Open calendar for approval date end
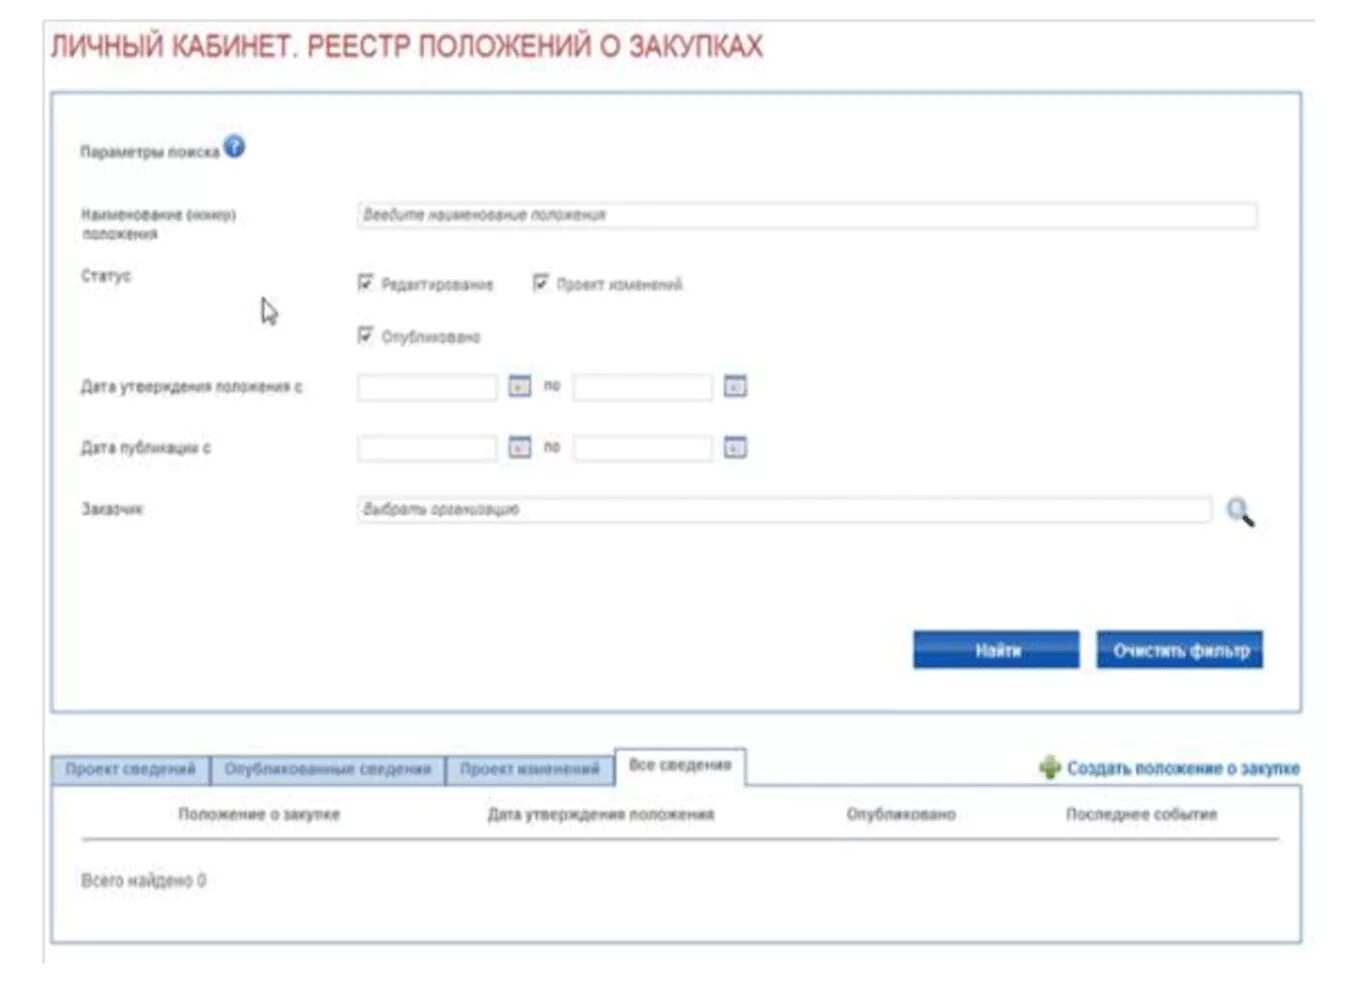 735,385
